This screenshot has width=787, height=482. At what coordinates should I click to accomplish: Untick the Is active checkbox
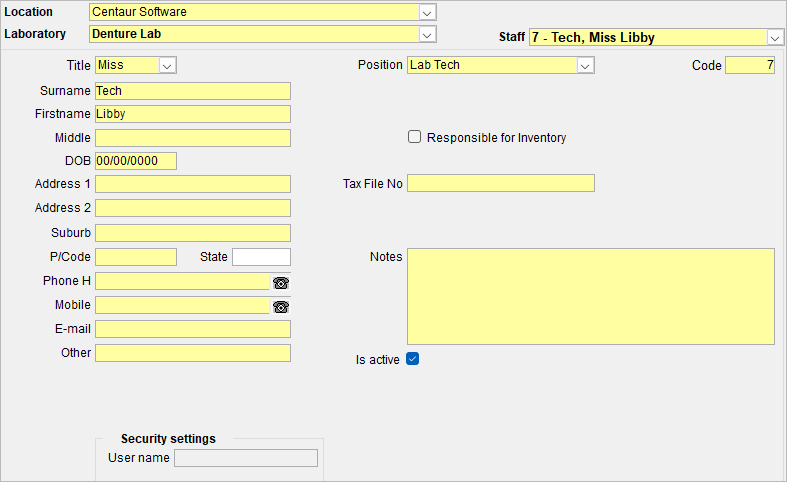[413, 359]
